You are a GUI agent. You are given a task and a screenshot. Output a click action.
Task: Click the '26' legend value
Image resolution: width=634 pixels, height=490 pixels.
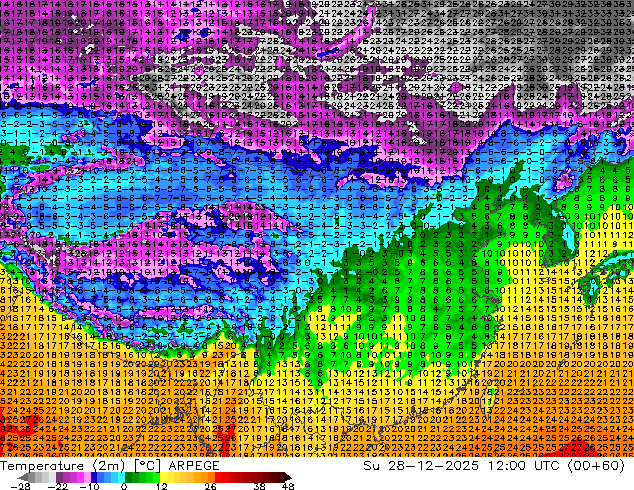pyautogui.click(x=210, y=486)
